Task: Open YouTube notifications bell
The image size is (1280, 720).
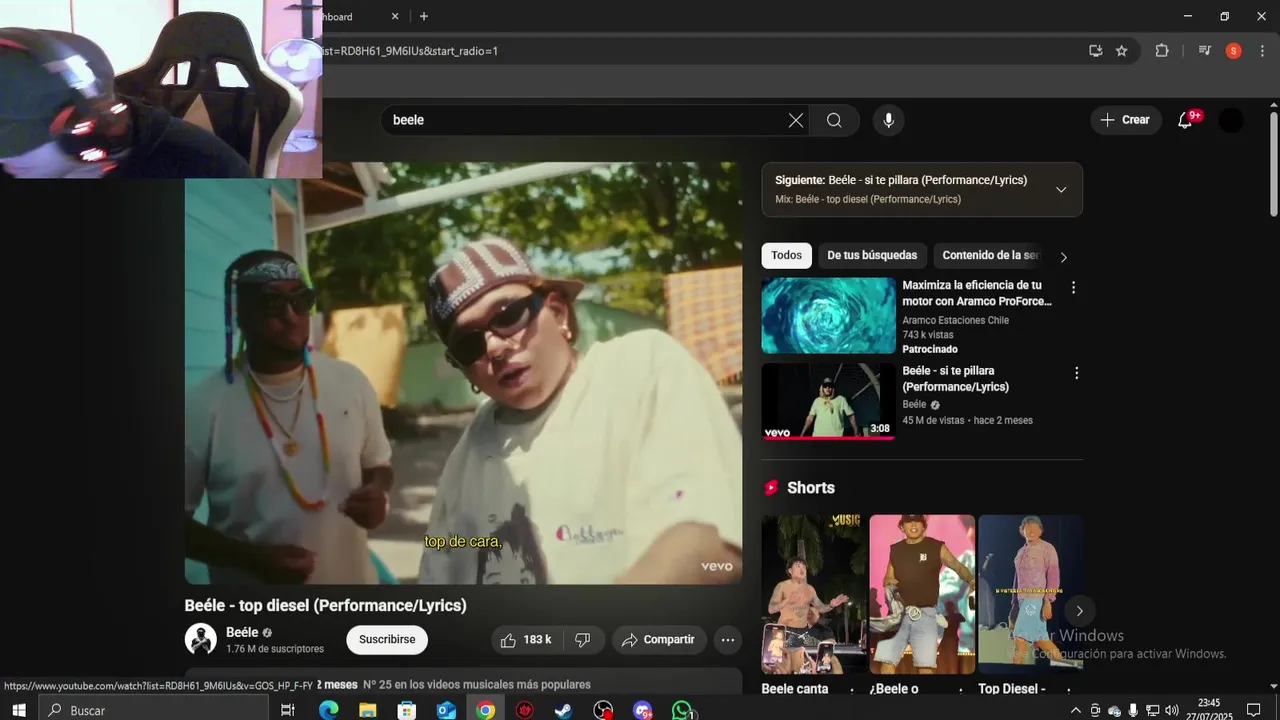Action: click(1186, 120)
